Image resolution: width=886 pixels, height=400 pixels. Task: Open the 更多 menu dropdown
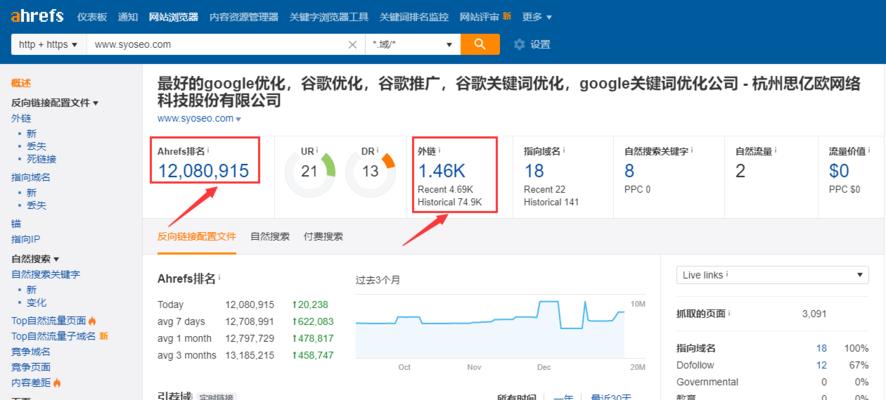coord(537,17)
